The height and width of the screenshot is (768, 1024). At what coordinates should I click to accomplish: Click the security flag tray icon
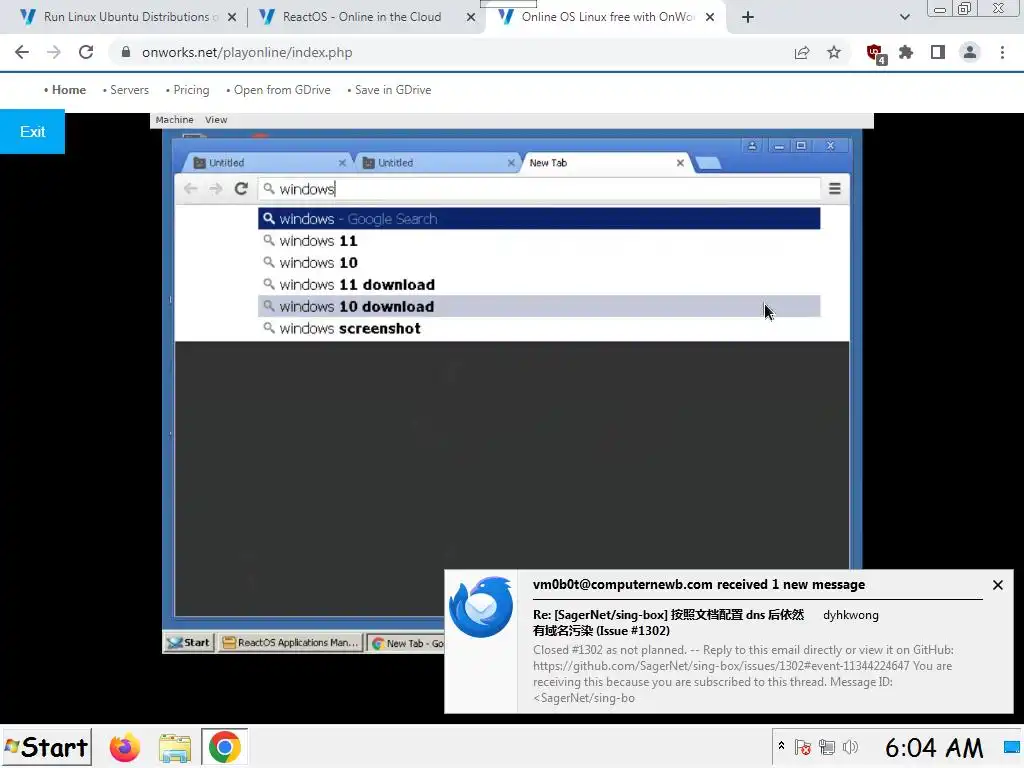click(x=803, y=747)
